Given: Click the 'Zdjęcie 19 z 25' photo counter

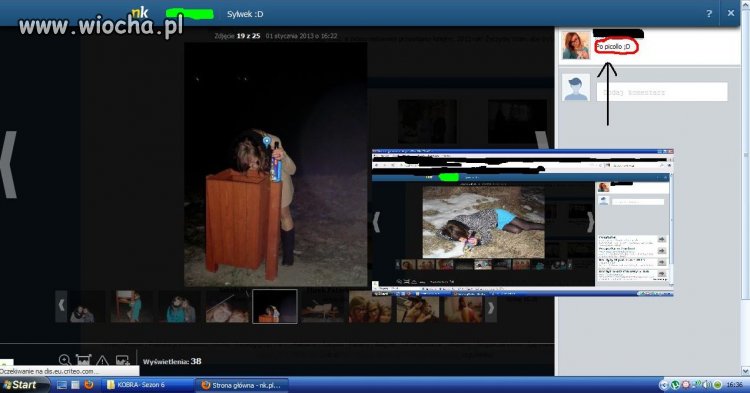Looking at the screenshot, I should pyautogui.click(x=237, y=36).
